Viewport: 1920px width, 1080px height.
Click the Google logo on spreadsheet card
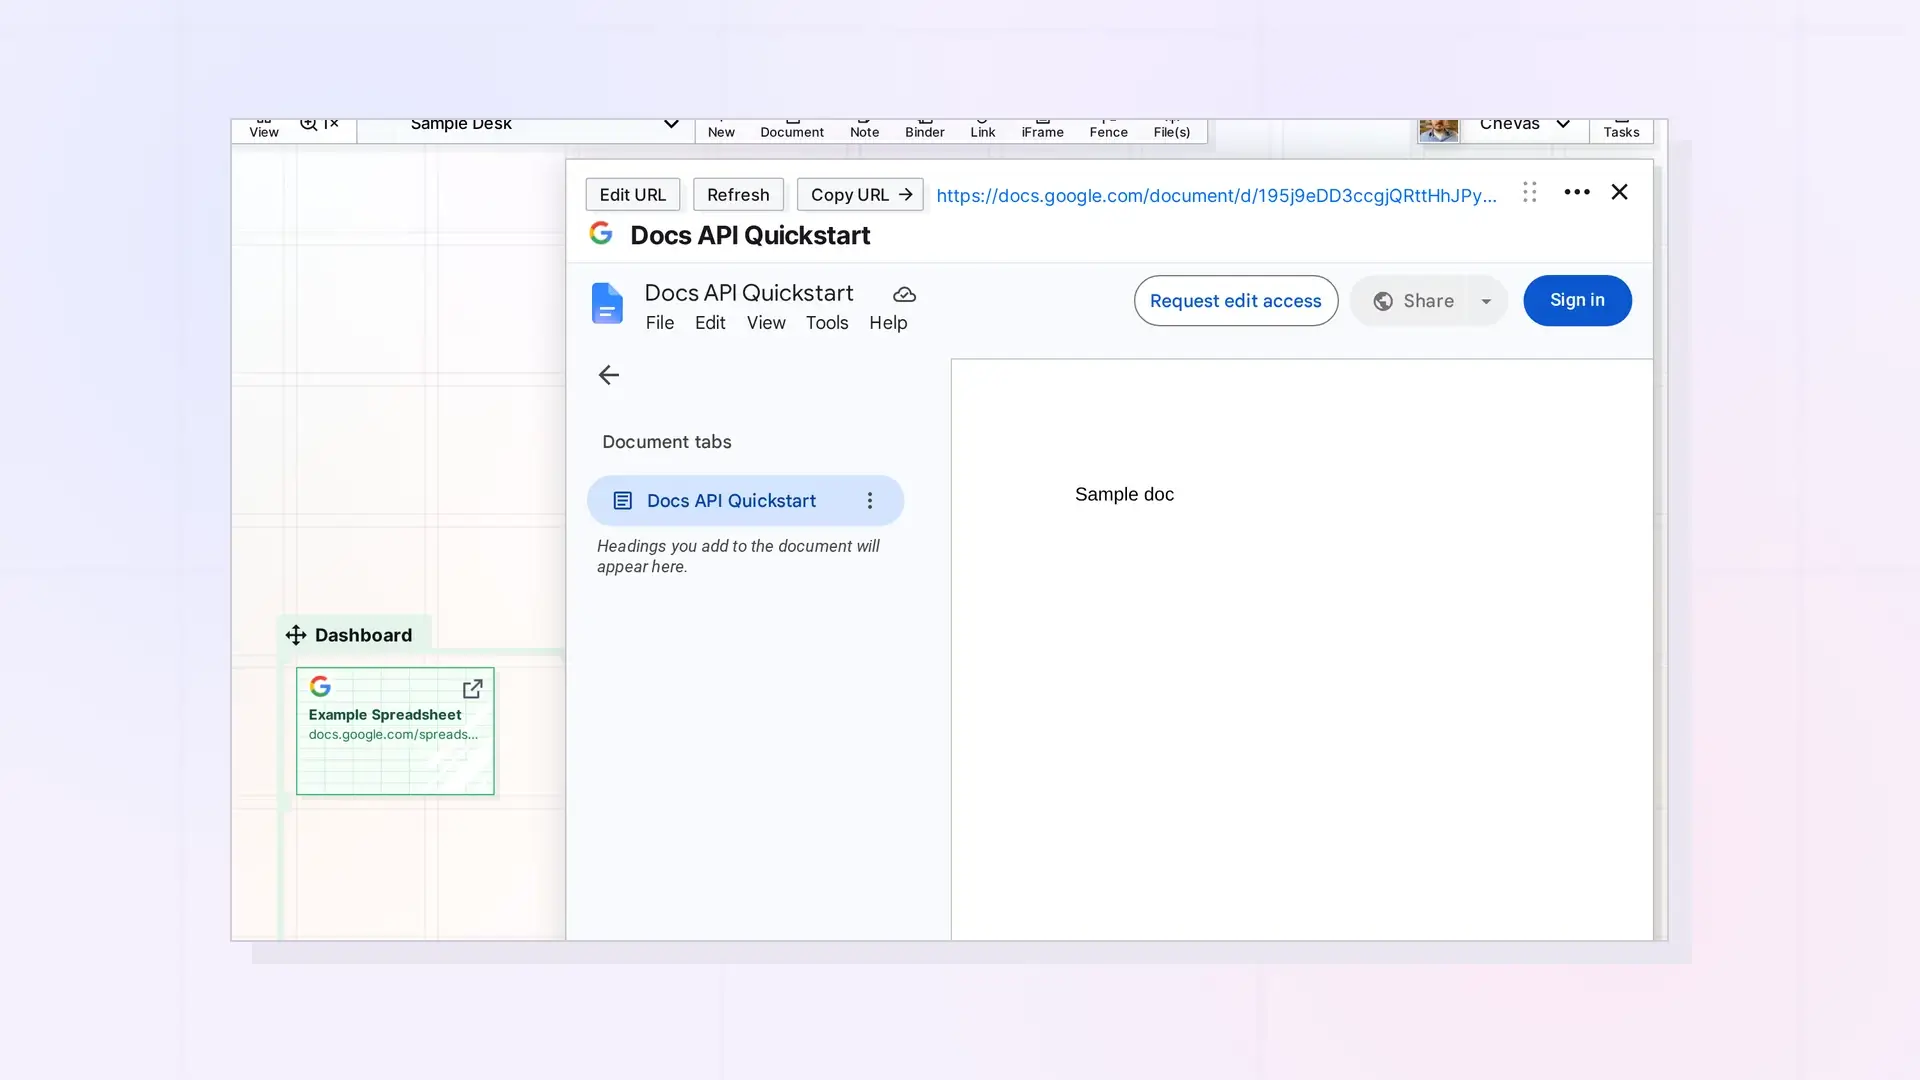[x=320, y=686]
